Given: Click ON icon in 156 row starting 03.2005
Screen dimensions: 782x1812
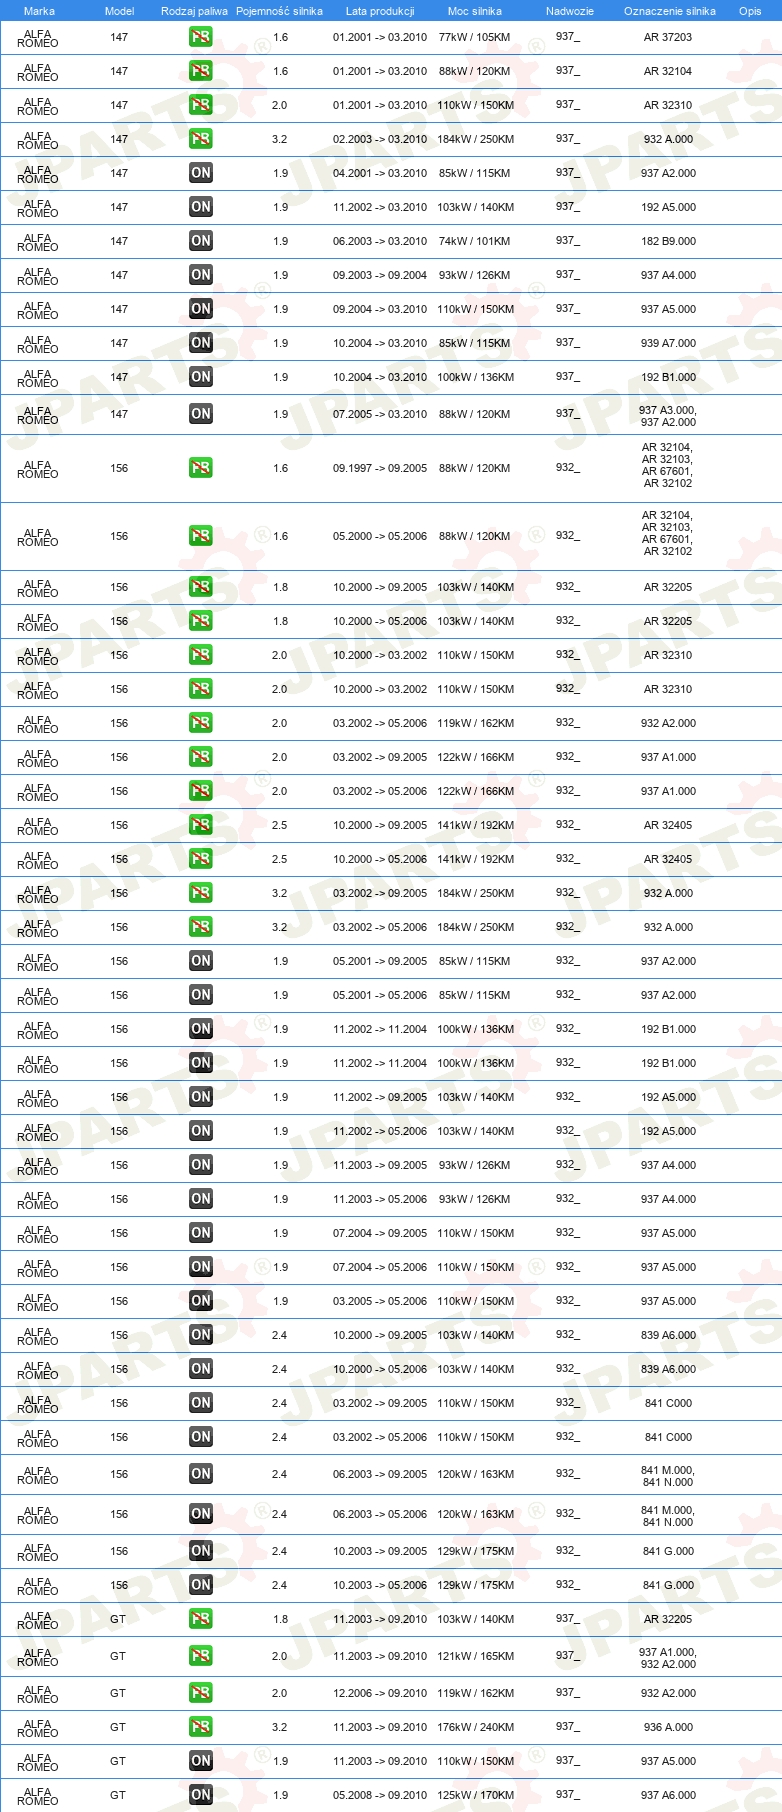Looking at the screenshot, I should click(201, 1301).
